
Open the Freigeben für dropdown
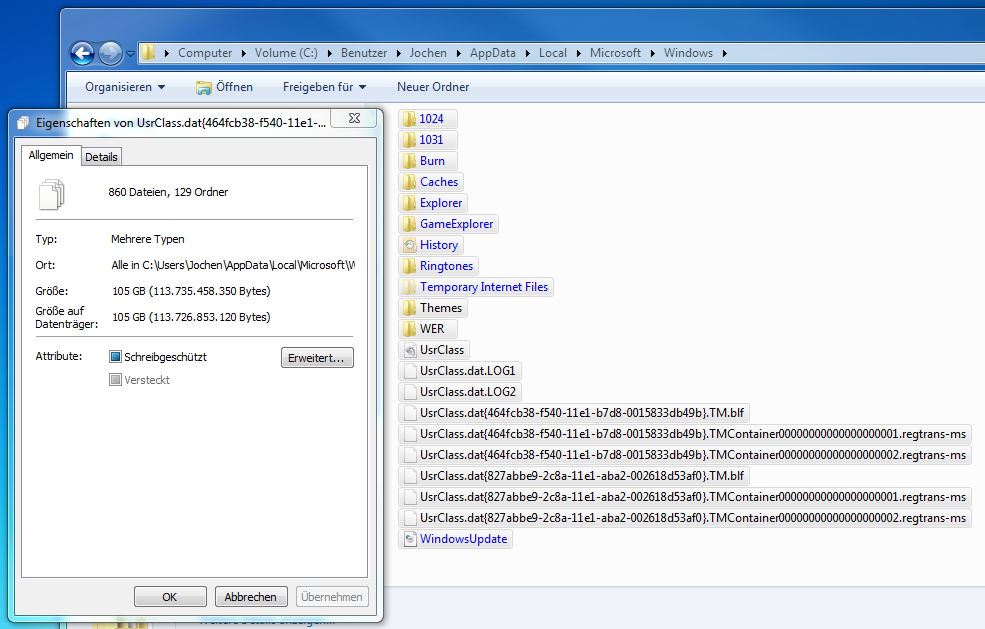(x=324, y=87)
